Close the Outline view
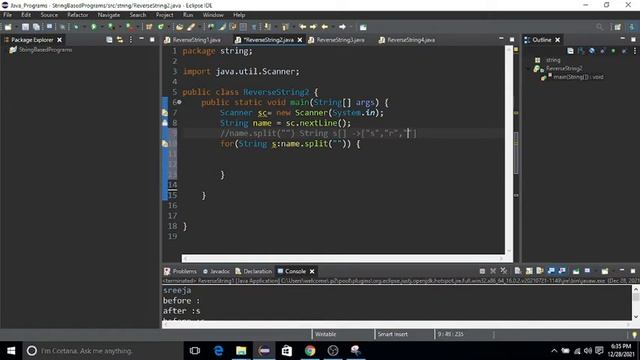This screenshot has width=640, height=360. 558,40
